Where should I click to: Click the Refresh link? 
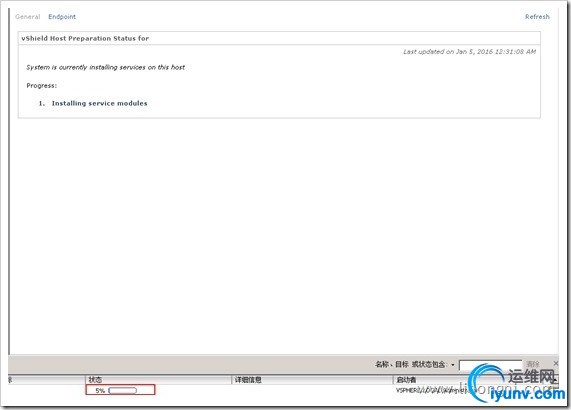point(537,17)
